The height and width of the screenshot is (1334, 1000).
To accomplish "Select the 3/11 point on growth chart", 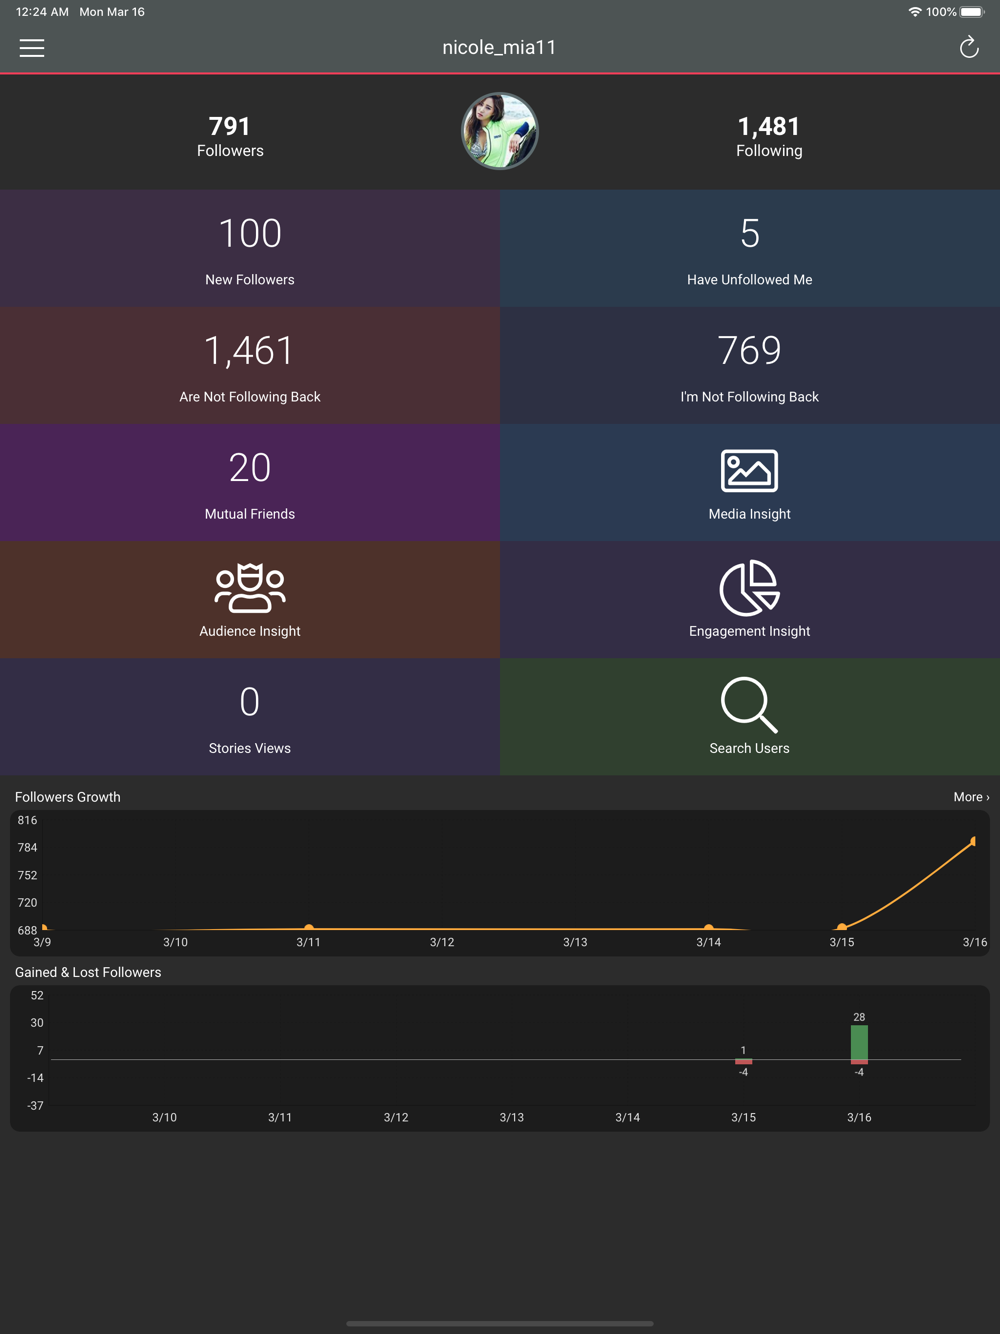I will [x=309, y=927].
